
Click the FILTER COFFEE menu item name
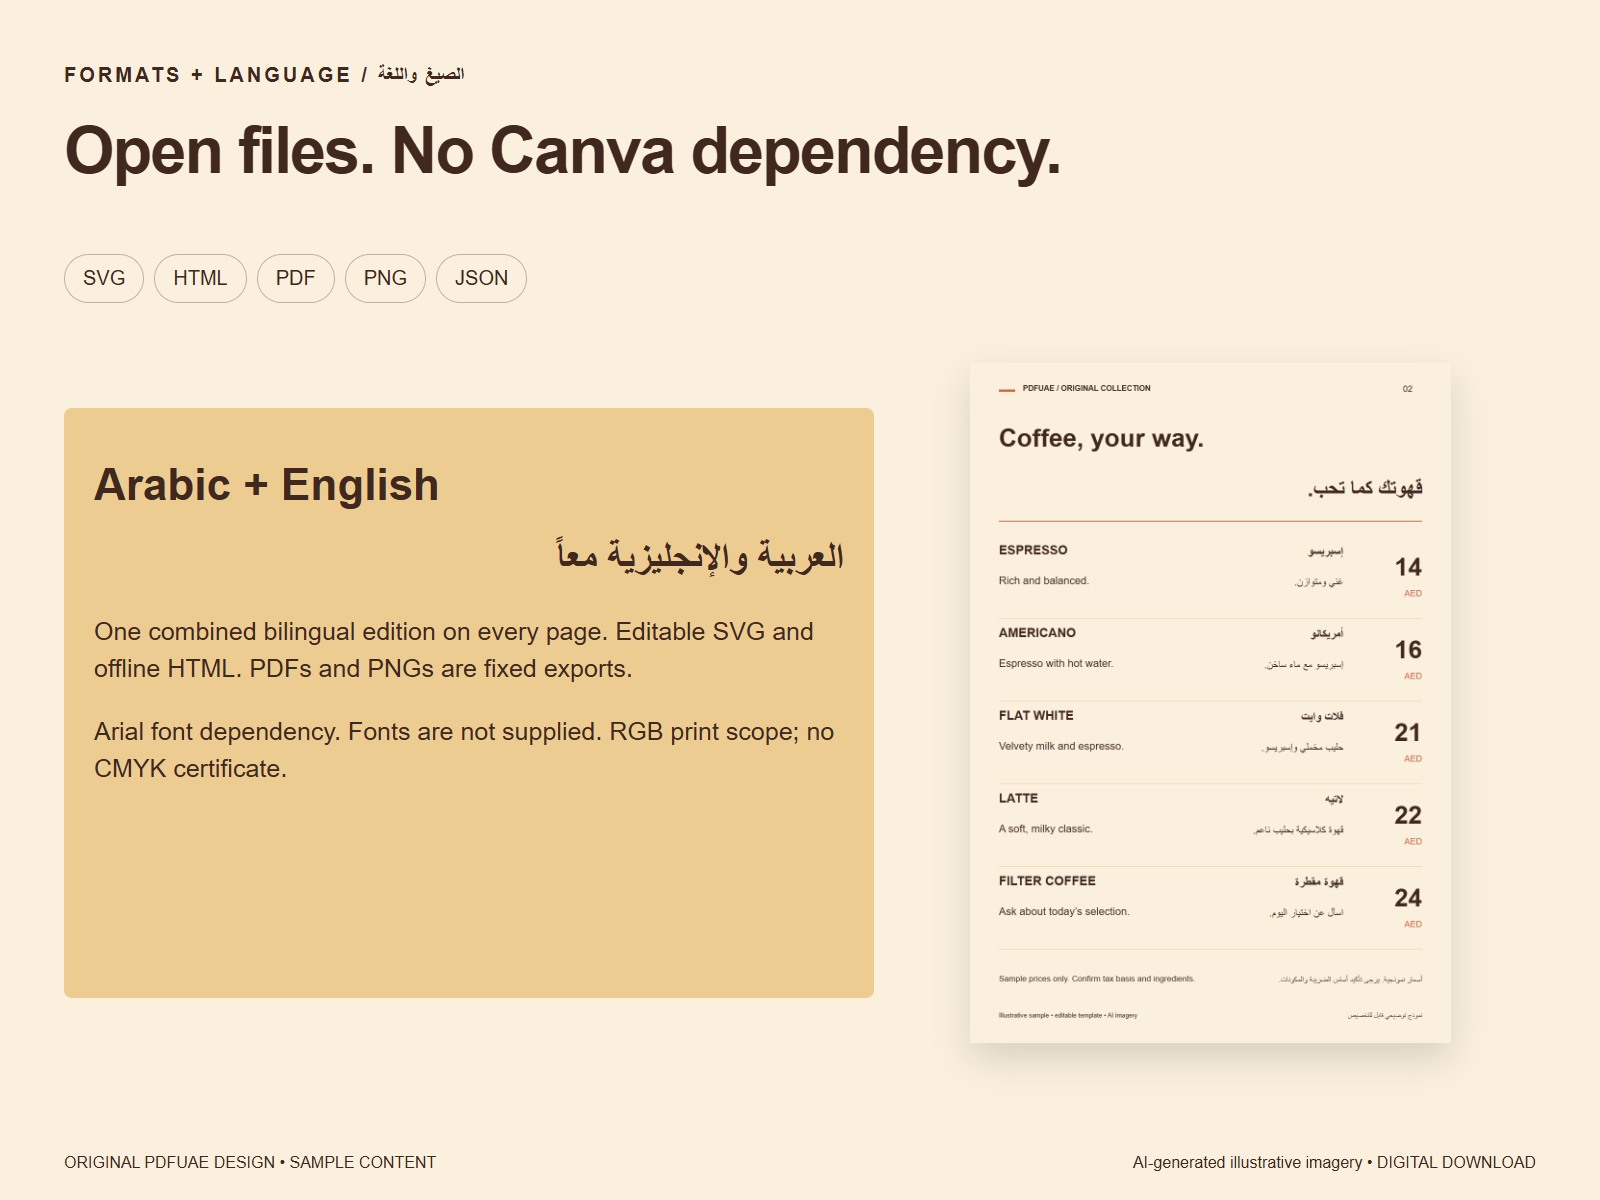click(x=1047, y=881)
